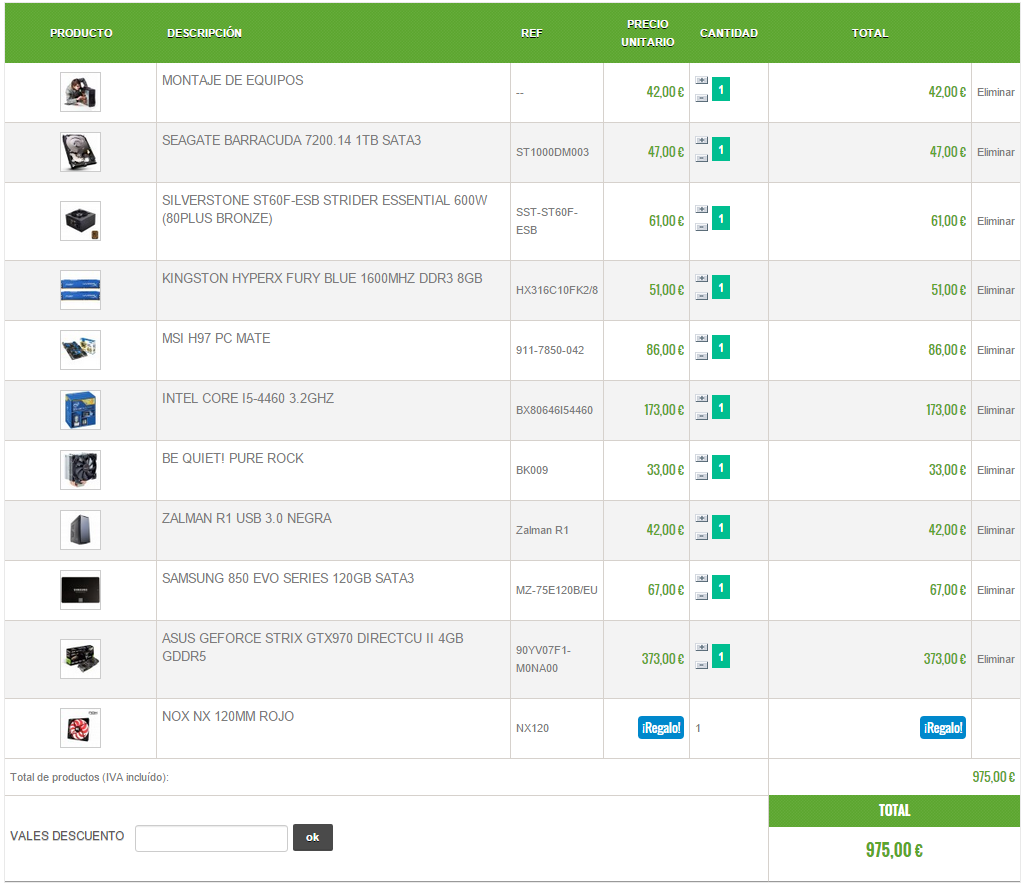Click the ¡Regalo! badge in unit price column
The image size is (1025, 885).
(x=661, y=728)
